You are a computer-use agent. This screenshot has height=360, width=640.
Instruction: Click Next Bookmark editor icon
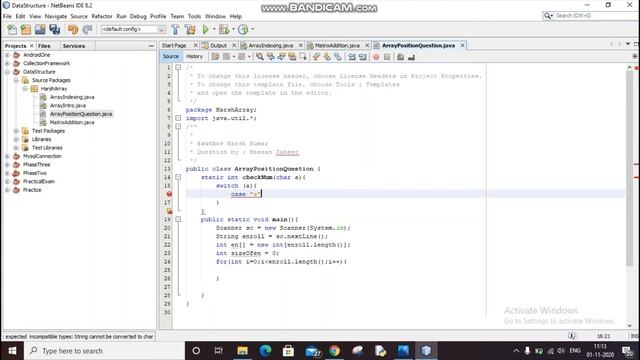(327, 57)
